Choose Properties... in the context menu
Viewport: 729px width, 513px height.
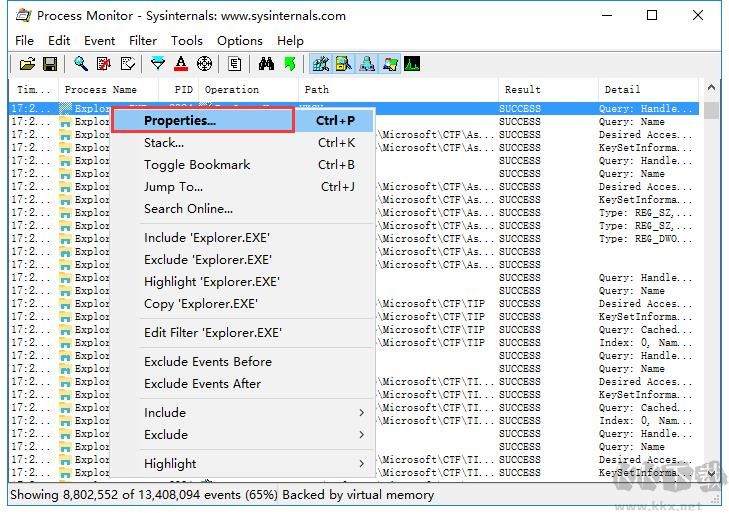tap(242, 120)
